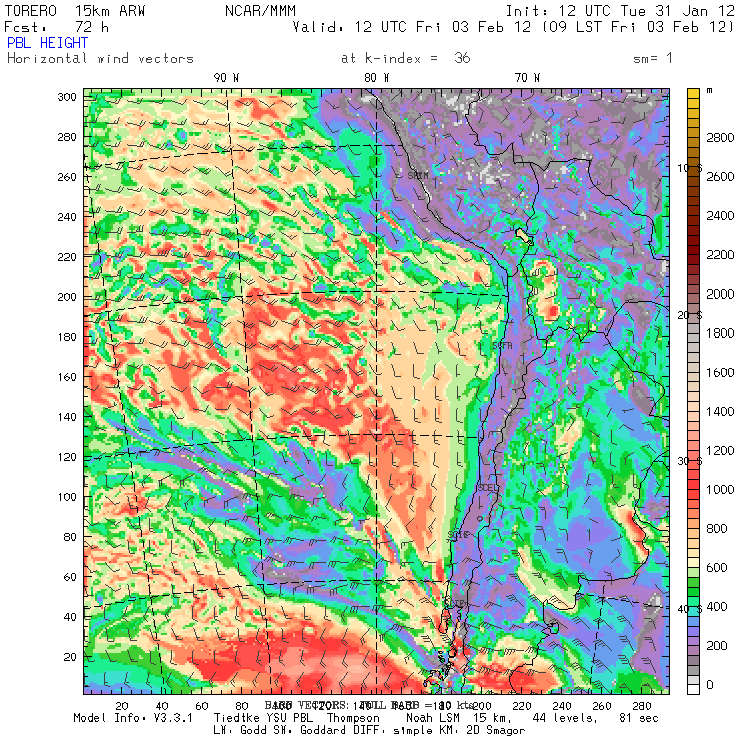
Task: Click the "Horizontal wind vectors" label
Action: point(100,59)
